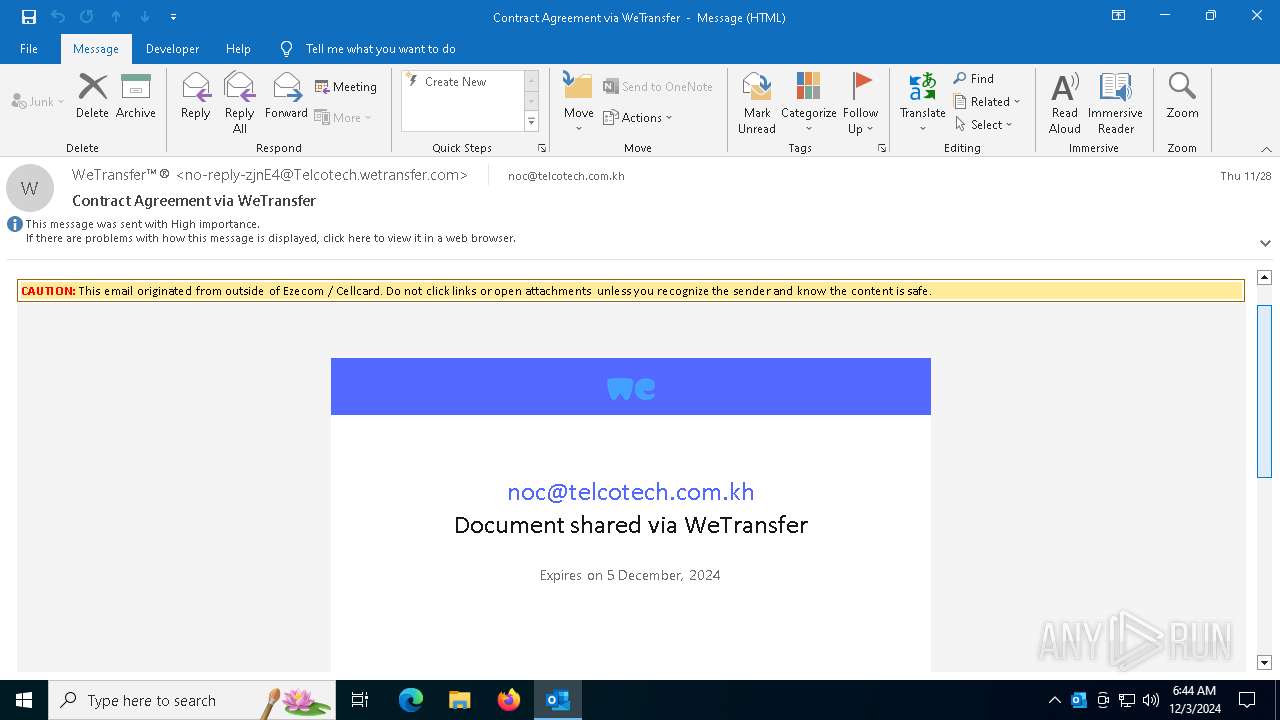This screenshot has width=1280, height=720.
Task: Open File Explorer from taskbar
Action: [460, 700]
